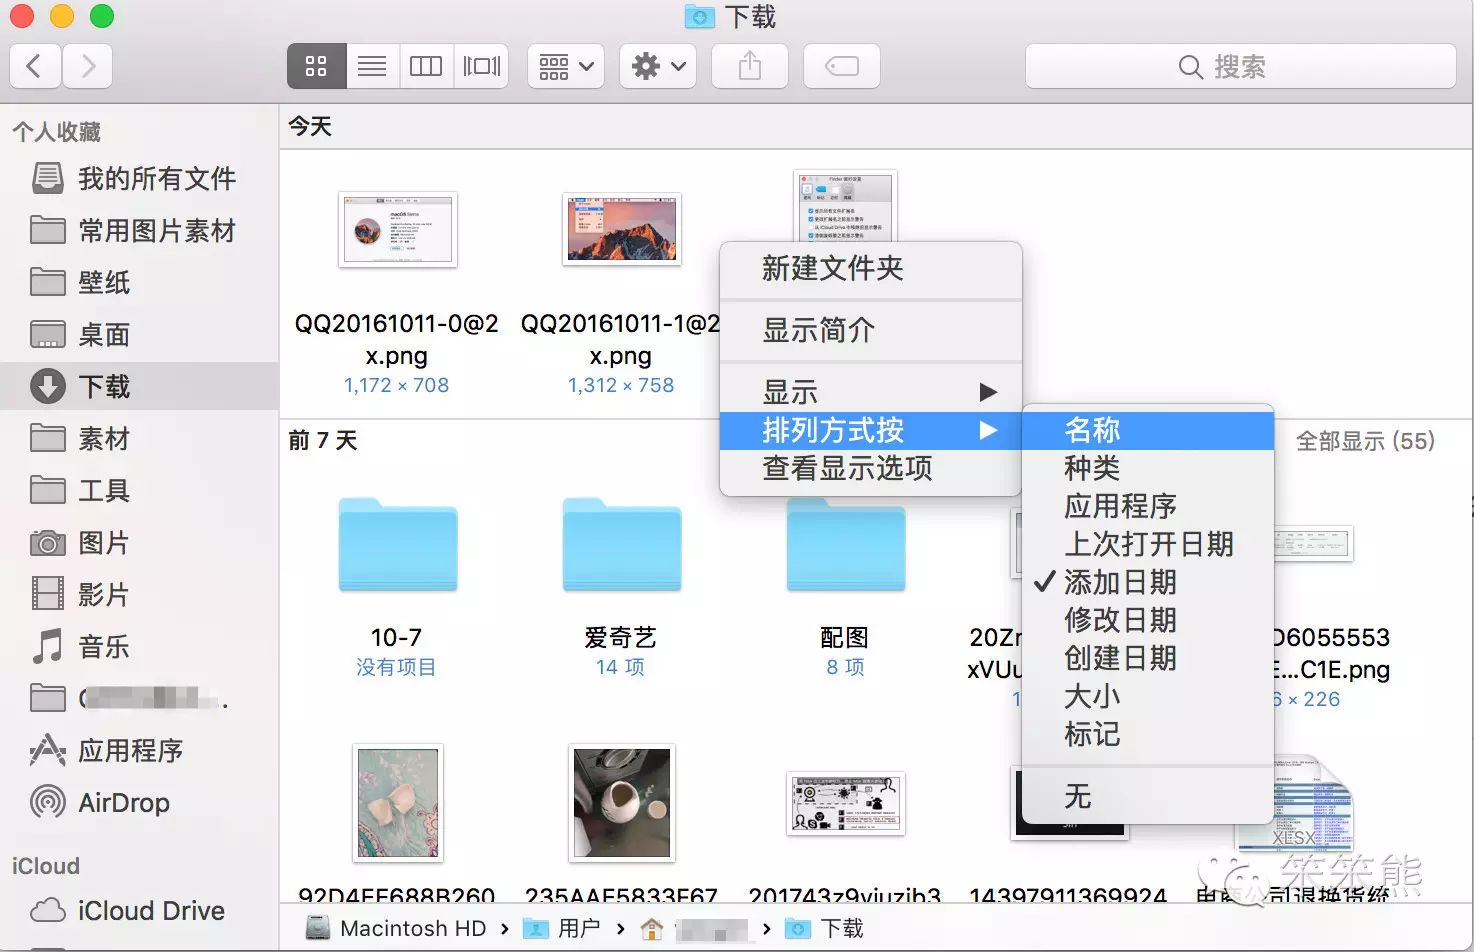Open the gear action dropdown menu

[657, 67]
